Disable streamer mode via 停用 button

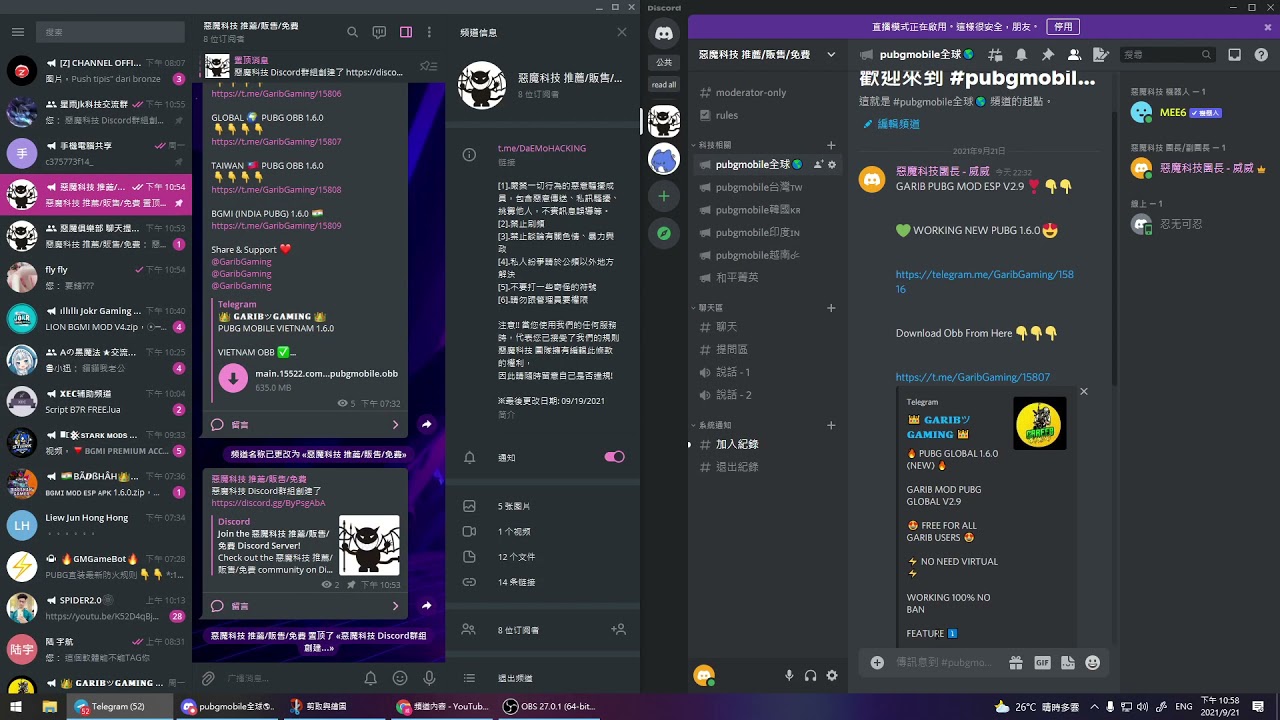[1063, 27]
